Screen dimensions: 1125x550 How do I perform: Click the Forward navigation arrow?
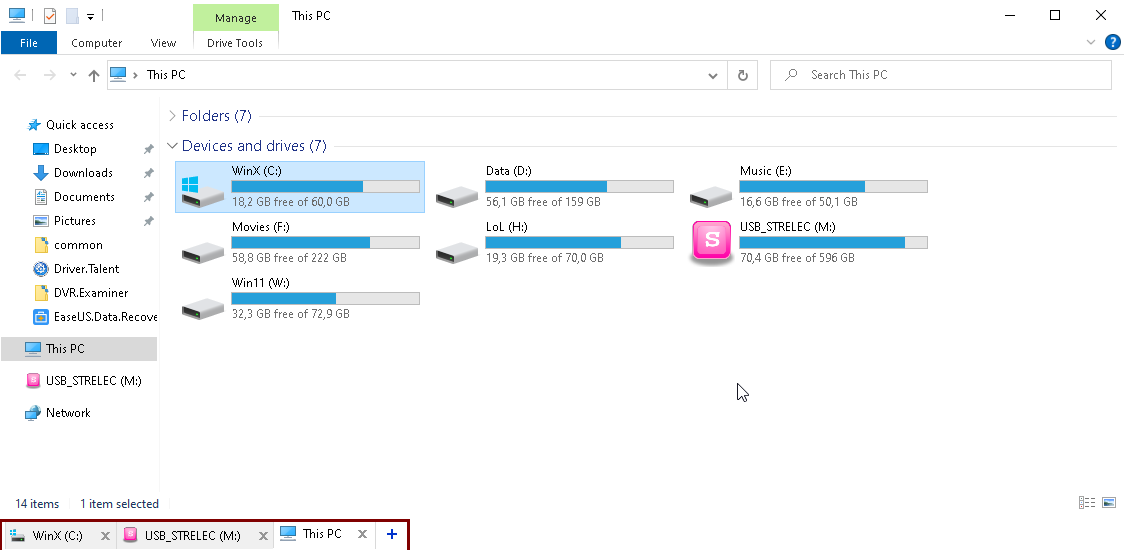(49, 75)
